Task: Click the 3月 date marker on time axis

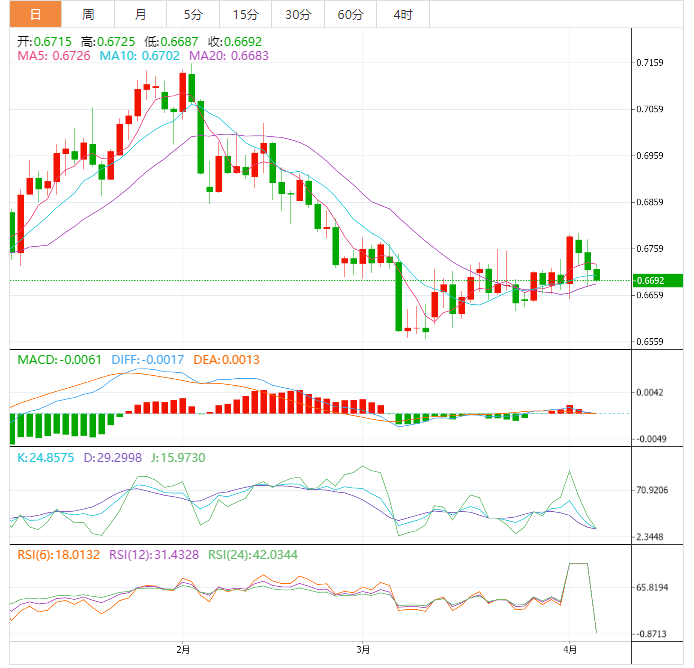Action: (363, 650)
